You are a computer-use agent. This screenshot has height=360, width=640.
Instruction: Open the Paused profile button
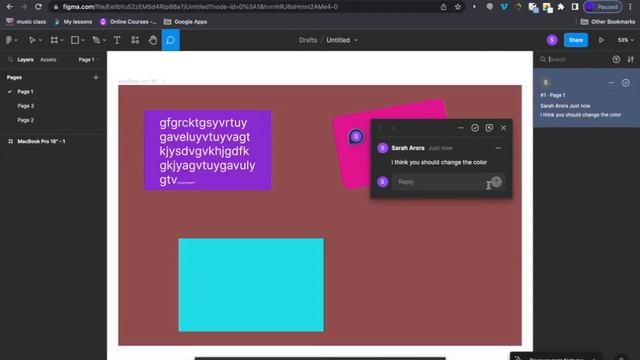pyautogui.click(x=603, y=7)
